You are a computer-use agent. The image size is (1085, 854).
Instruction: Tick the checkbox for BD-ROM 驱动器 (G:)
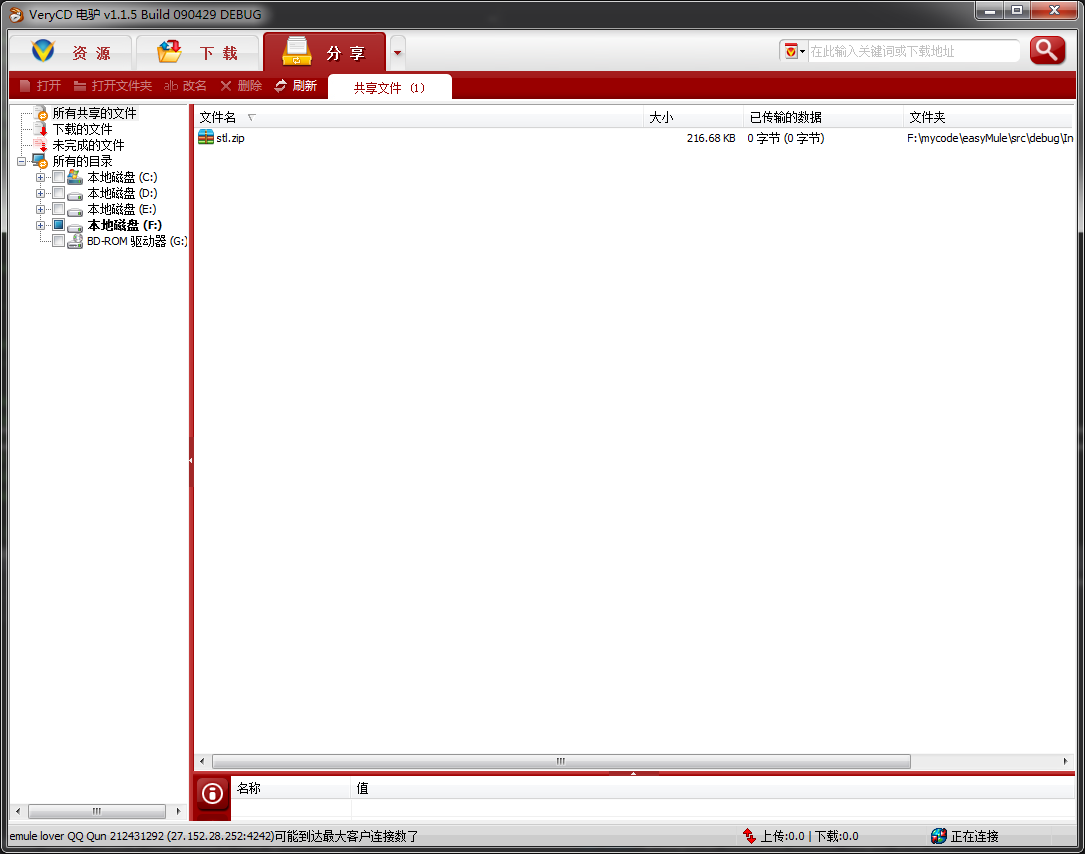tap(59, 241)
